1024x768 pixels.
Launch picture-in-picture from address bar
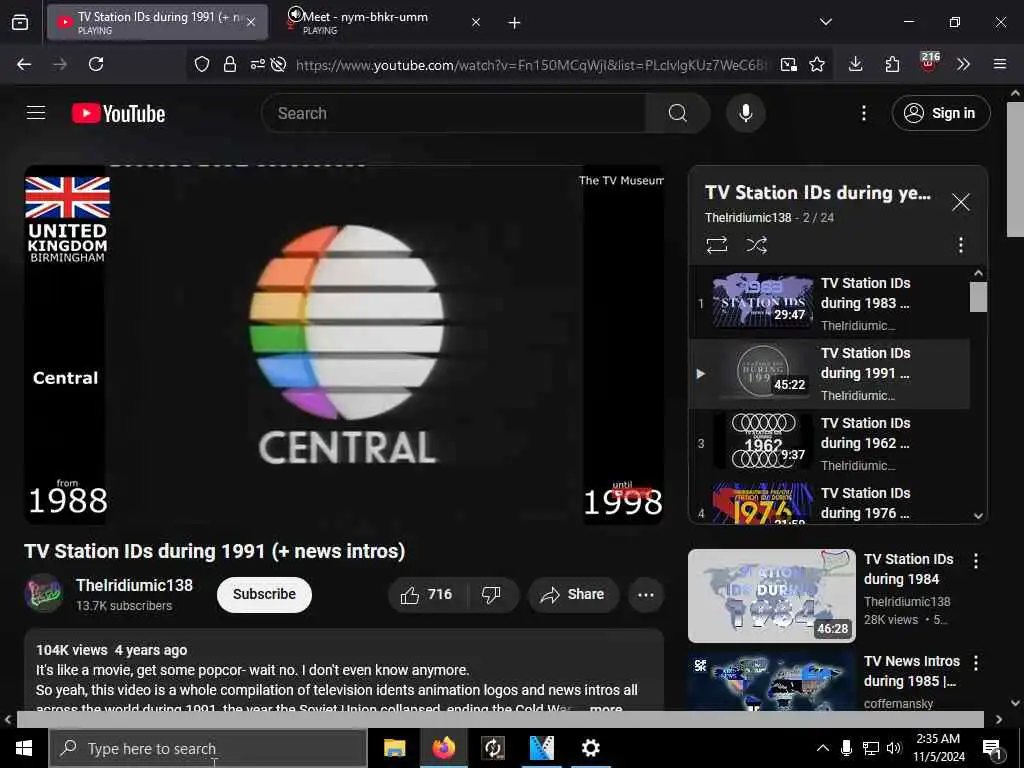(789, 64)
